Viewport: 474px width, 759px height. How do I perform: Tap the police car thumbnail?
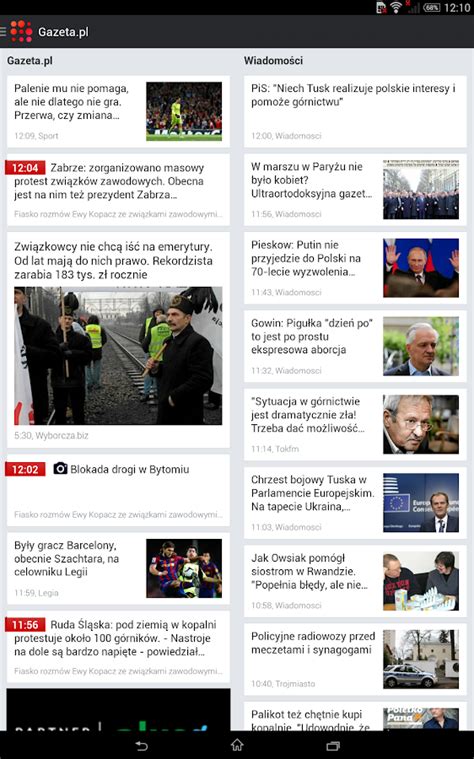coord(421,659)
